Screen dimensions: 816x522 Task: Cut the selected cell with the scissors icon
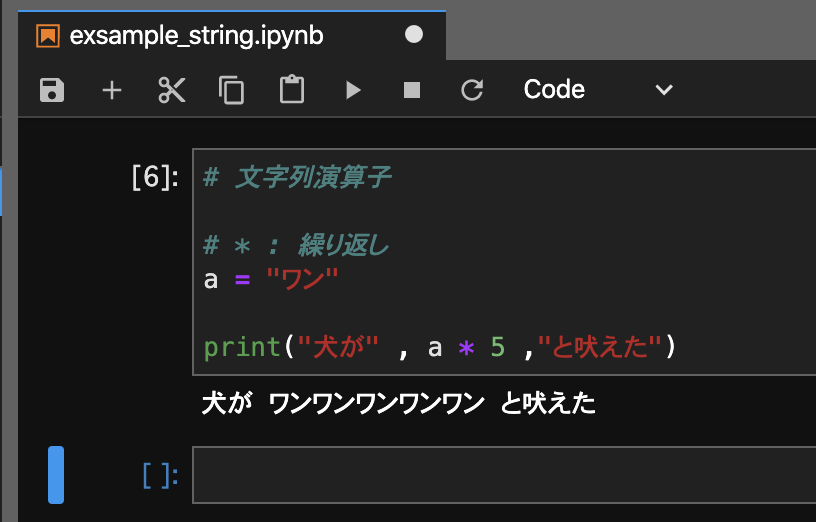click(x=172, y=90)
